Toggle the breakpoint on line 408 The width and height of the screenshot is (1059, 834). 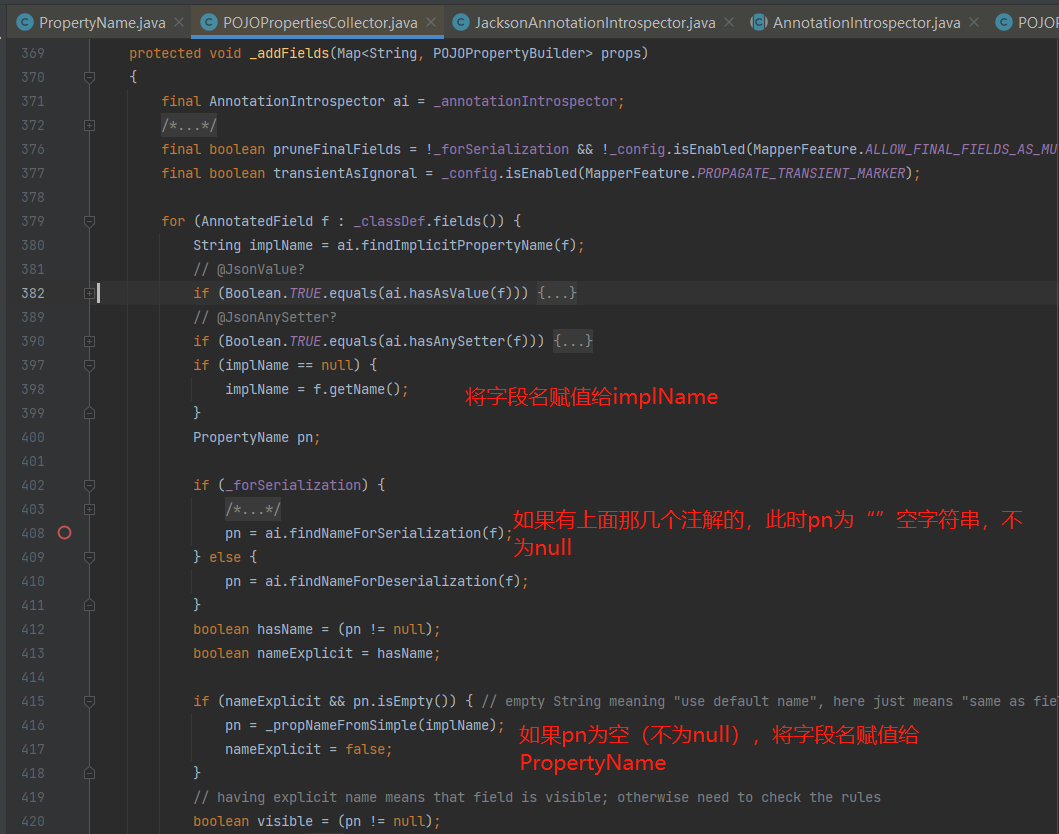pos(64,533)
